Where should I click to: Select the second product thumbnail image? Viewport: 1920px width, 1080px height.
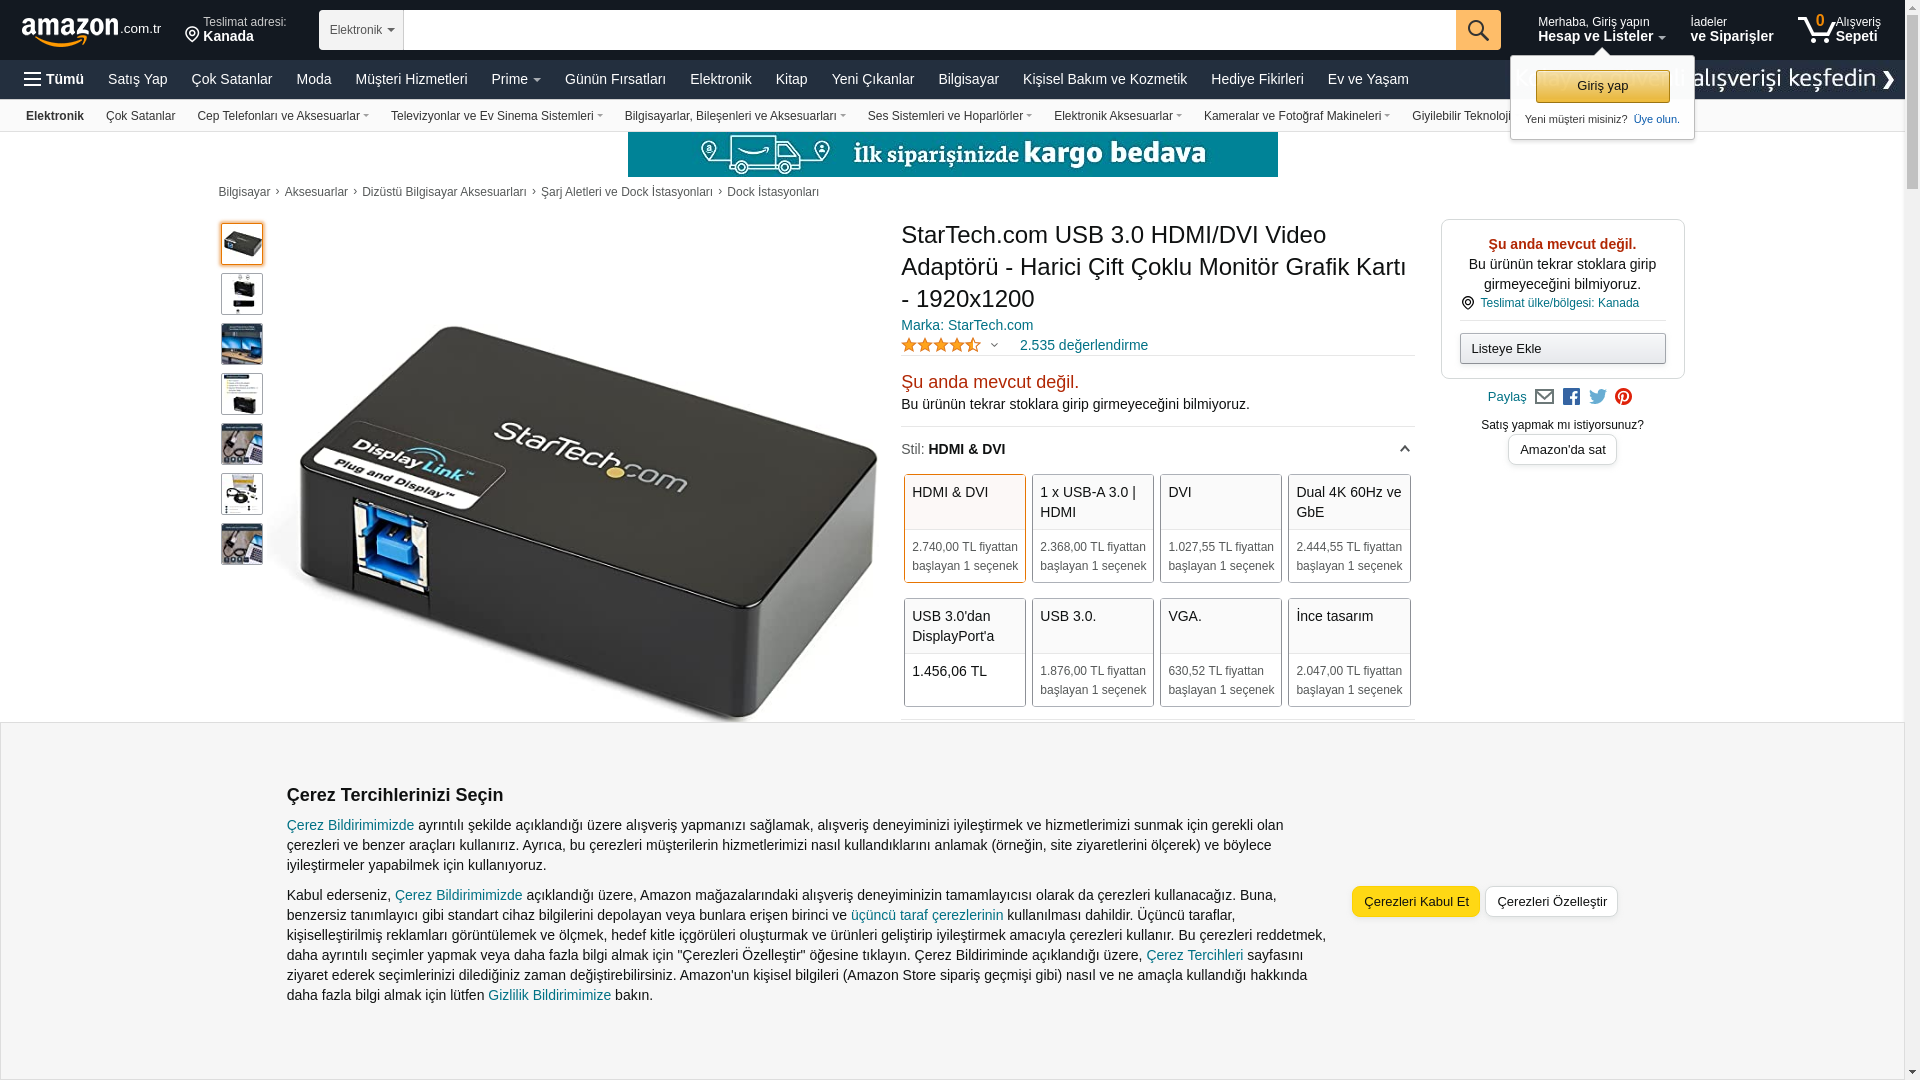pos(242,294)
